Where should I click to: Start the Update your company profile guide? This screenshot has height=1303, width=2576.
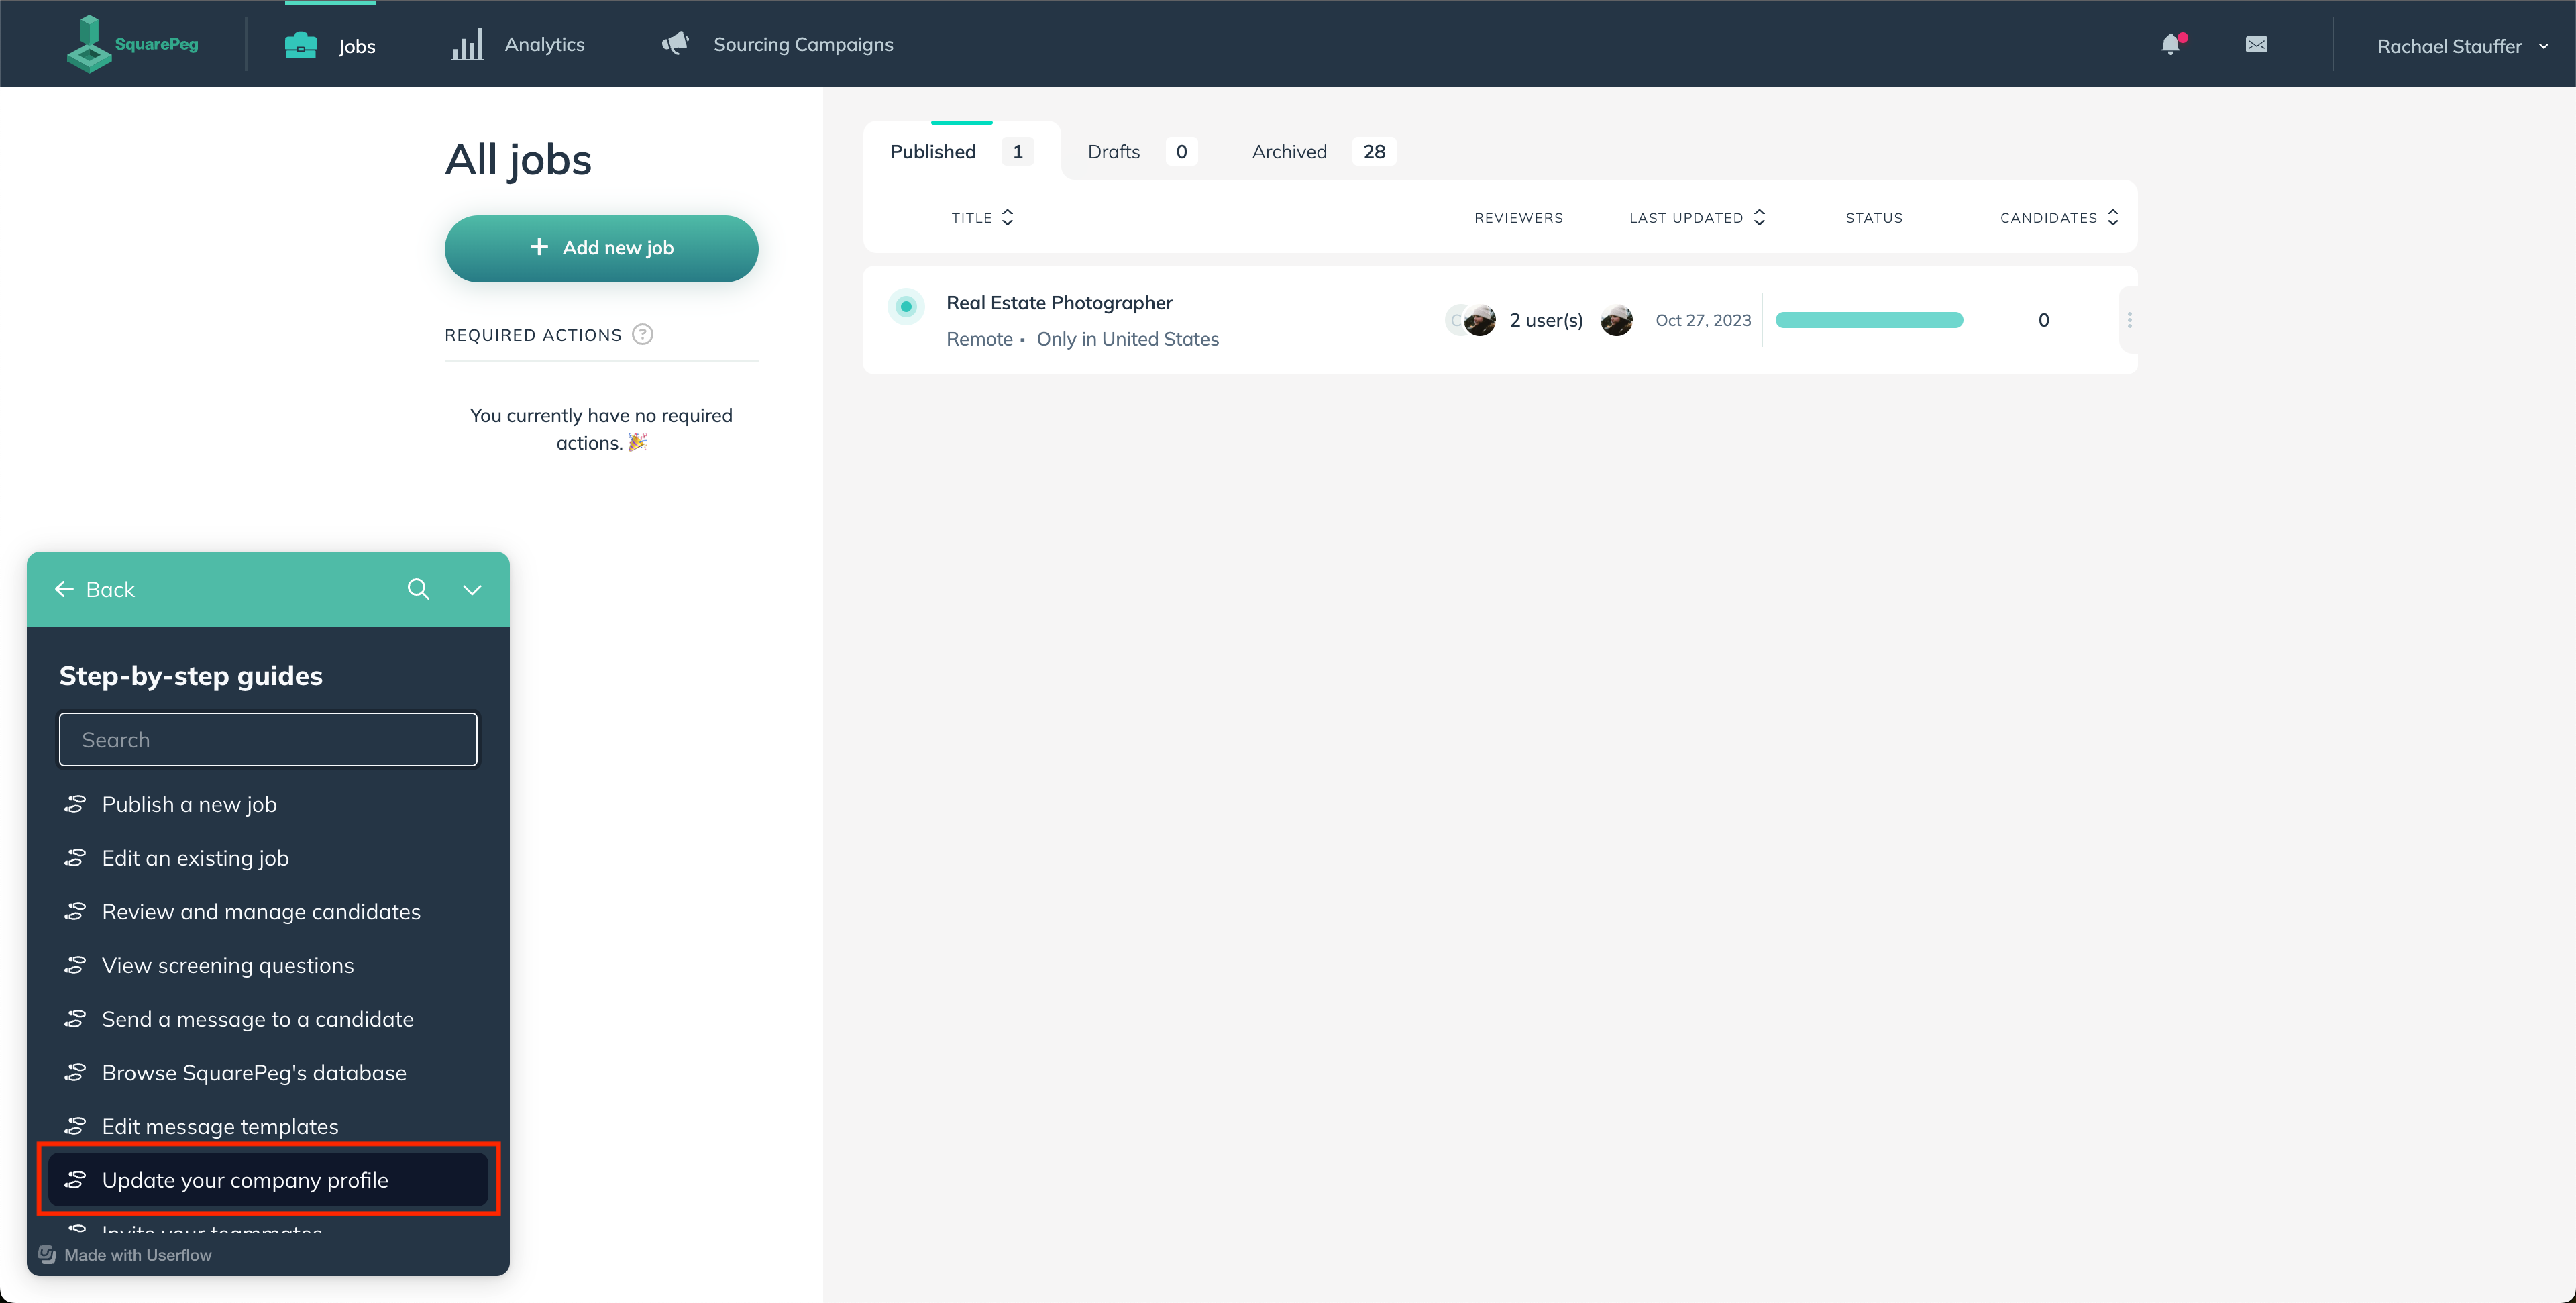pyautogui.click(x=268, y=1180)
